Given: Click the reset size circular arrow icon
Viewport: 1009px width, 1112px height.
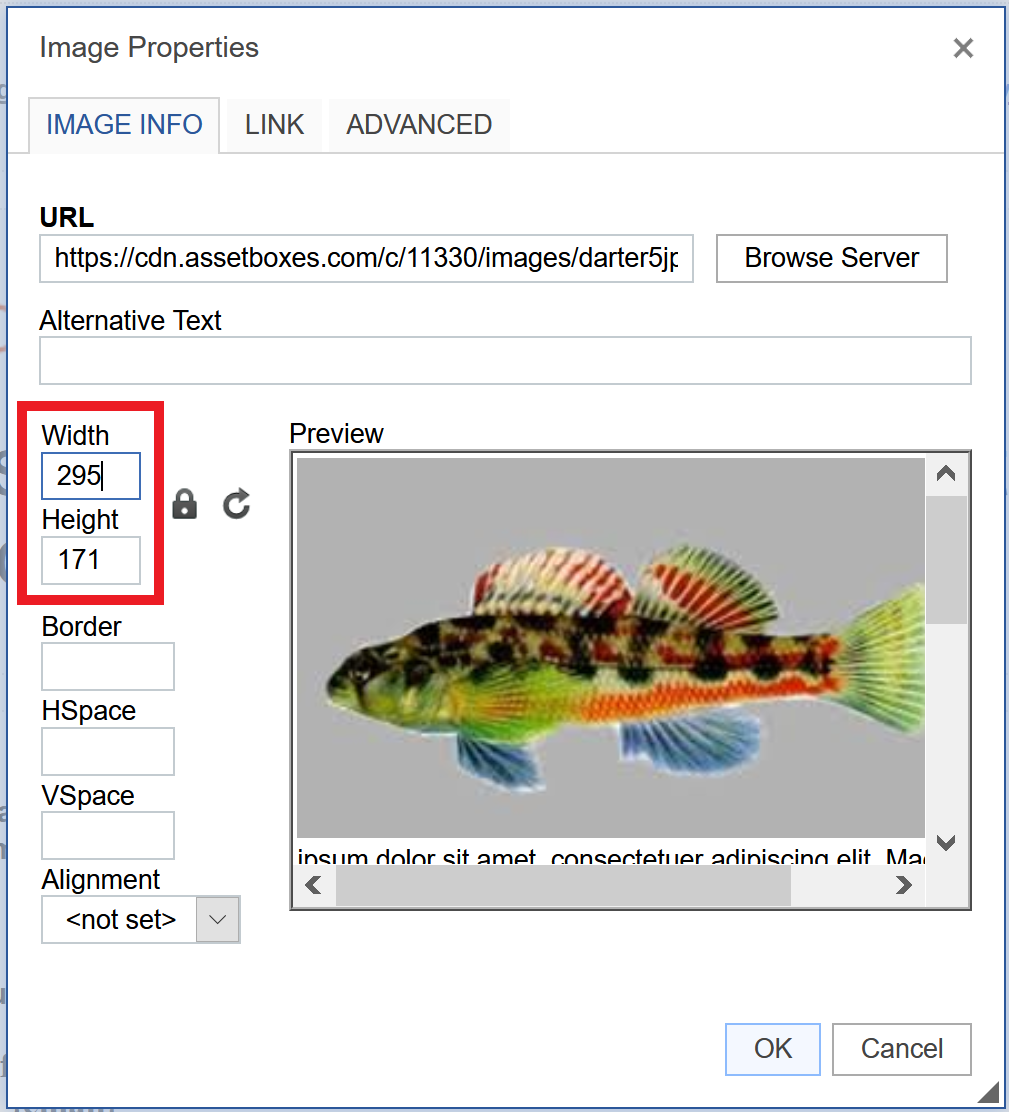Looking at the screenshot, I should coord(236,504).
